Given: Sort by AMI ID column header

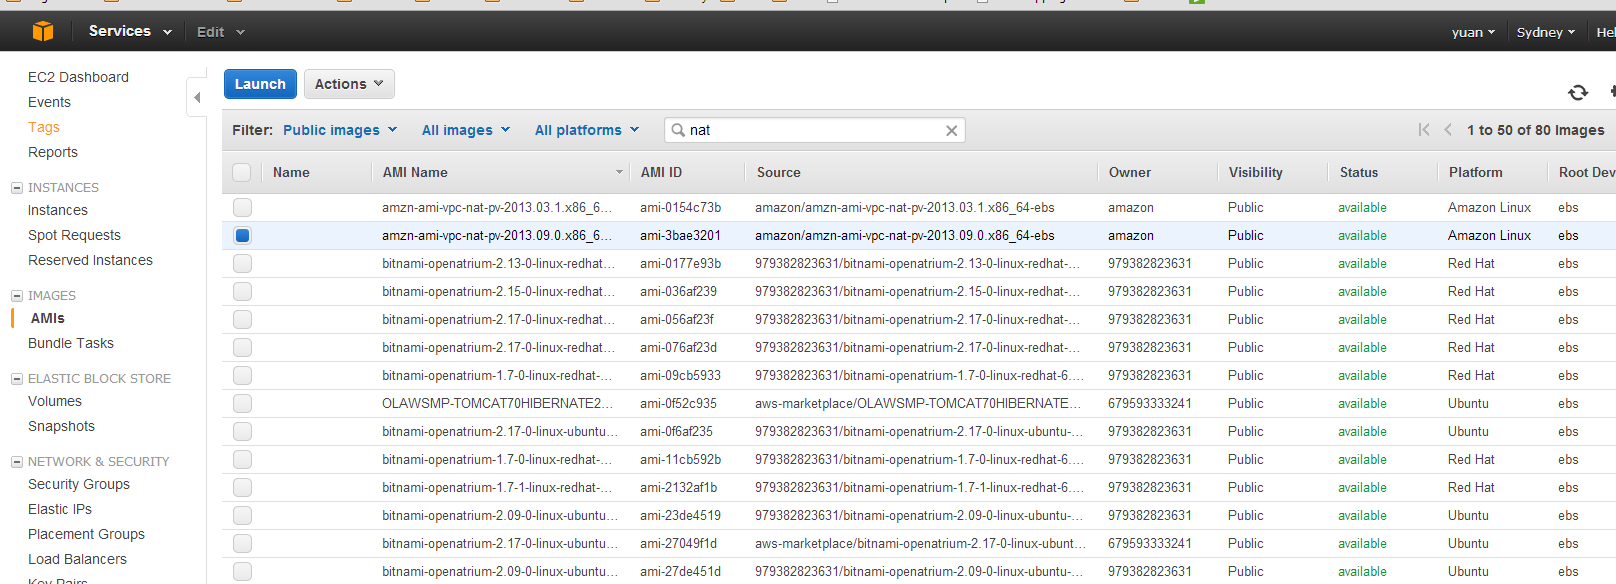Looking at the screenshot, I should tap(661, 172).
